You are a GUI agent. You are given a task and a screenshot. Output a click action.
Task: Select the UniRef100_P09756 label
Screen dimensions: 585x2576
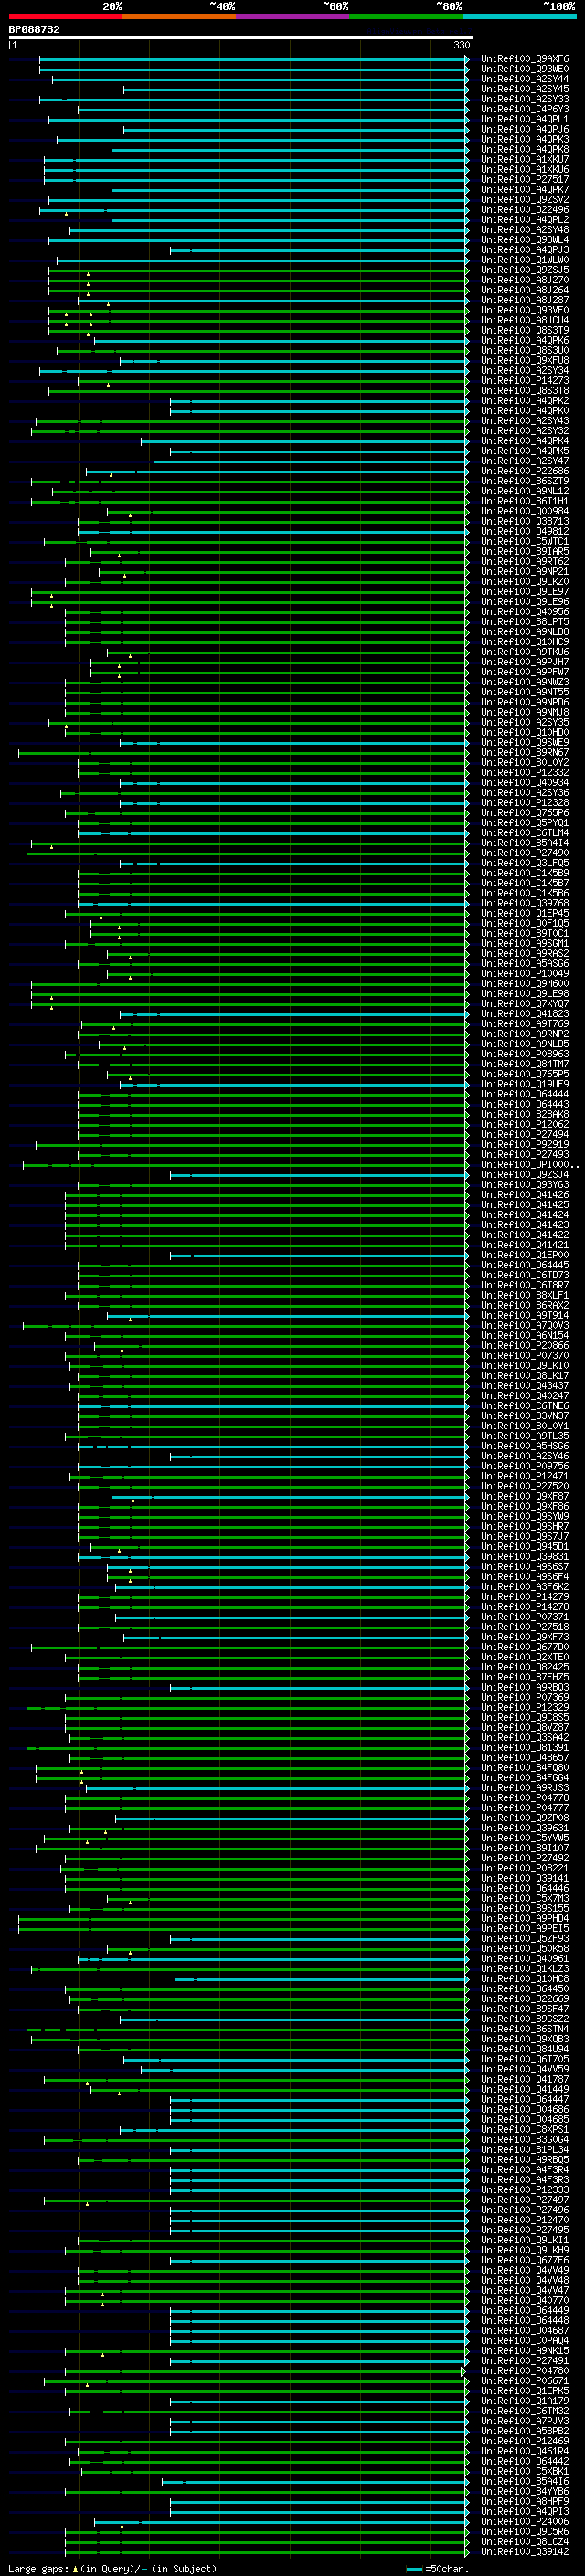point(525,1466)
